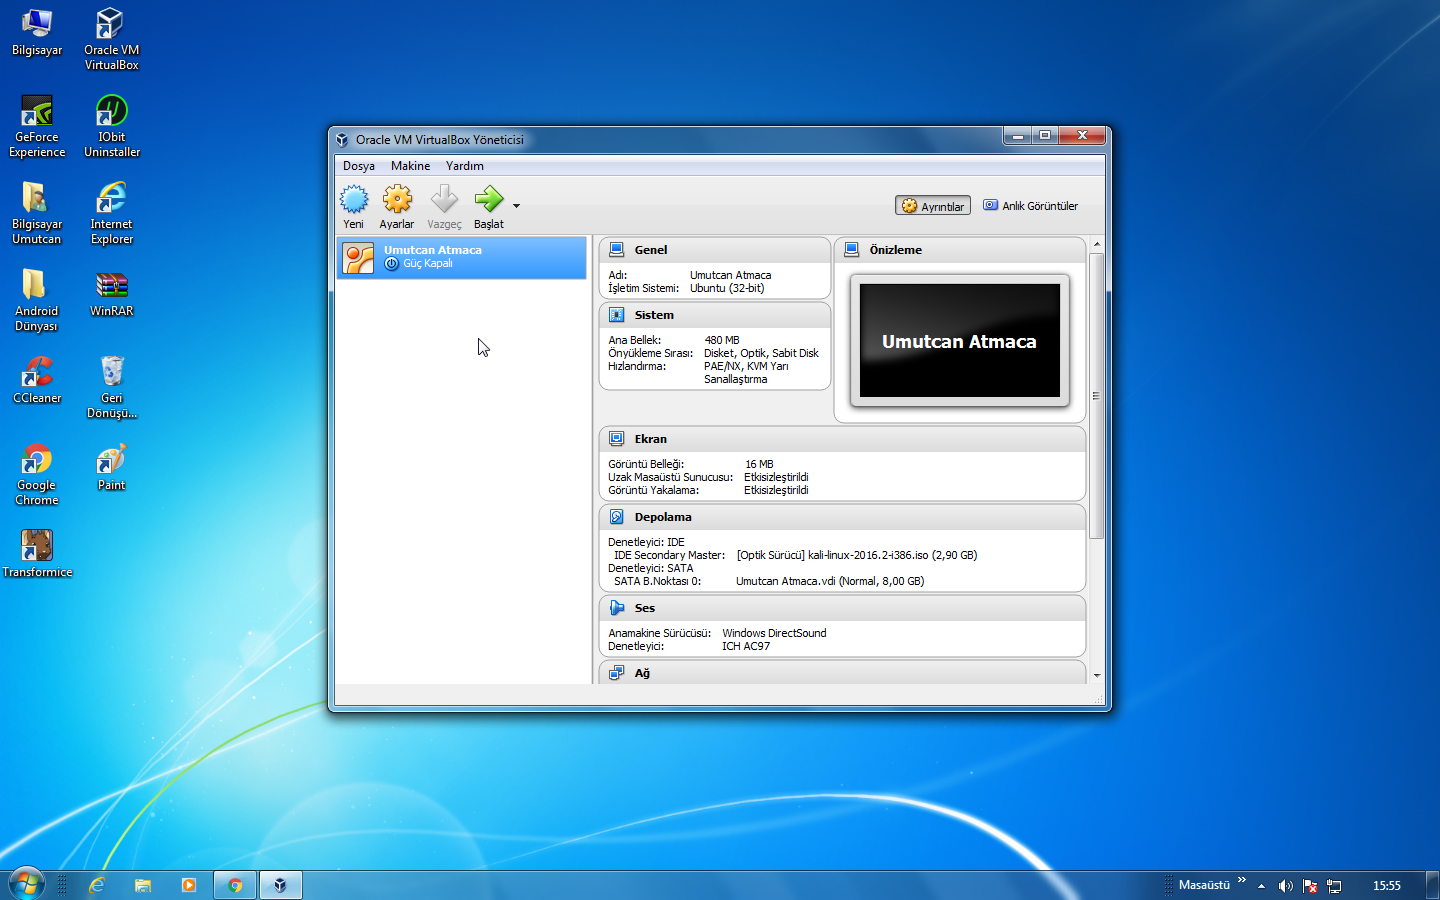Viewport: 1440px width, 900px height.
Task: Click the Umutcan Atmaca preview thumbnail
Action: tap(960, 341)
